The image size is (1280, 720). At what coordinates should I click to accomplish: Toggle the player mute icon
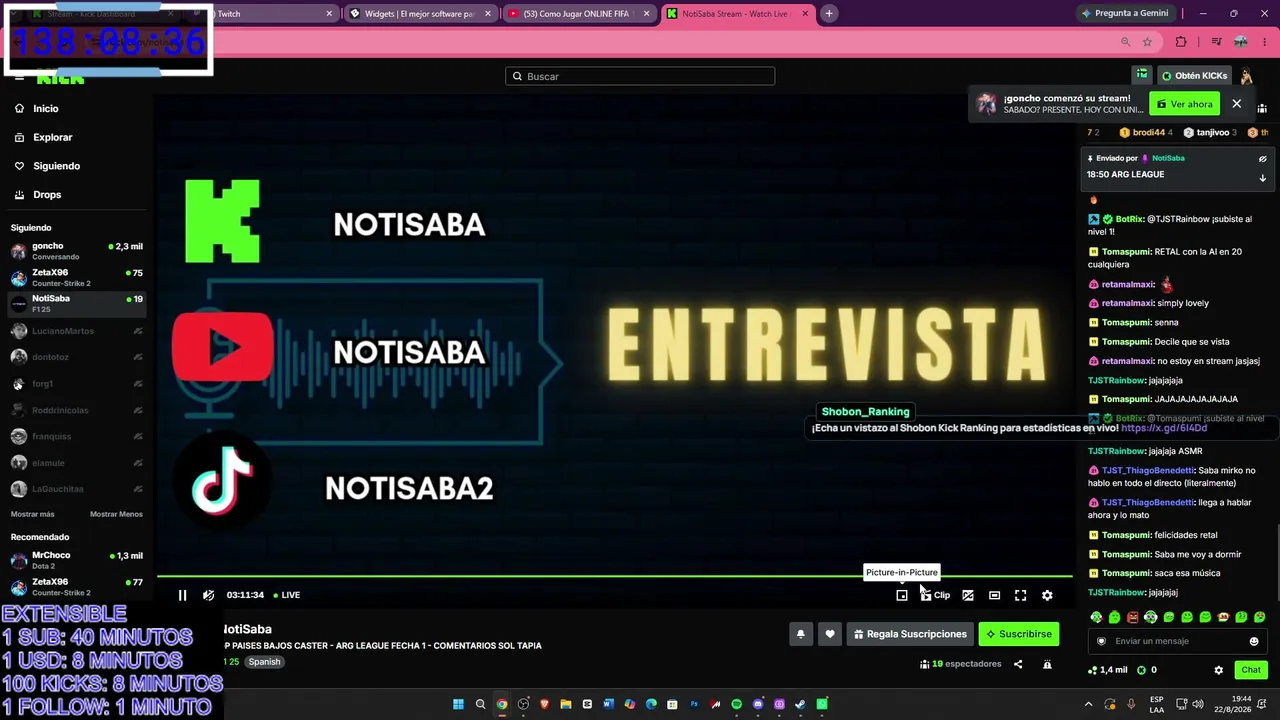(x=208, y=595)
